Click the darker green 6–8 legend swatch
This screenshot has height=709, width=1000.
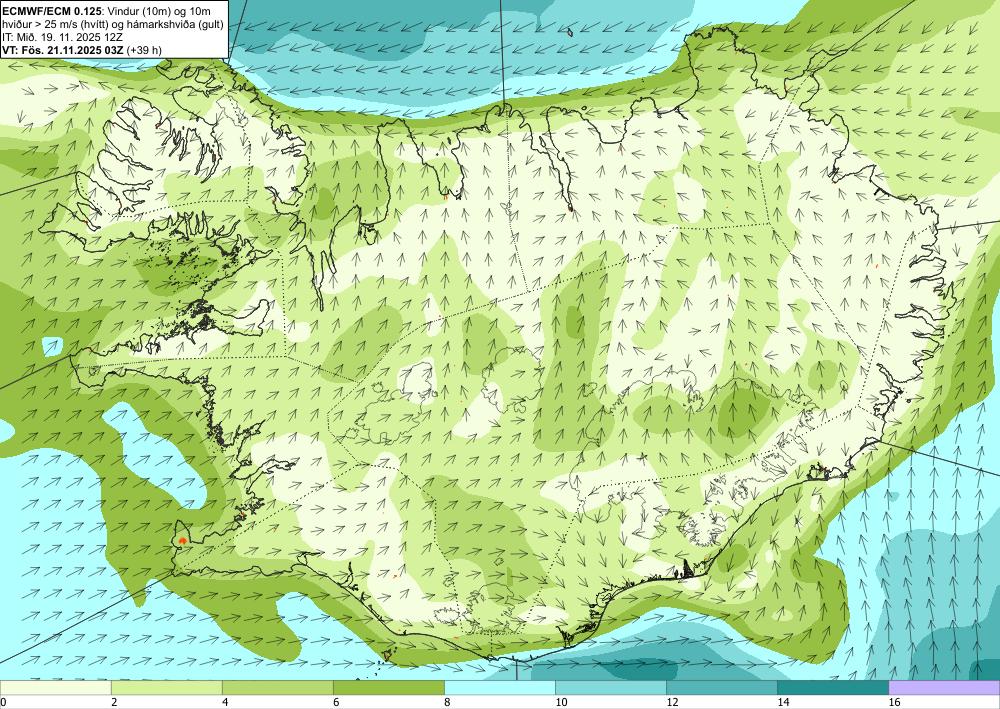(x=388, y=687)
